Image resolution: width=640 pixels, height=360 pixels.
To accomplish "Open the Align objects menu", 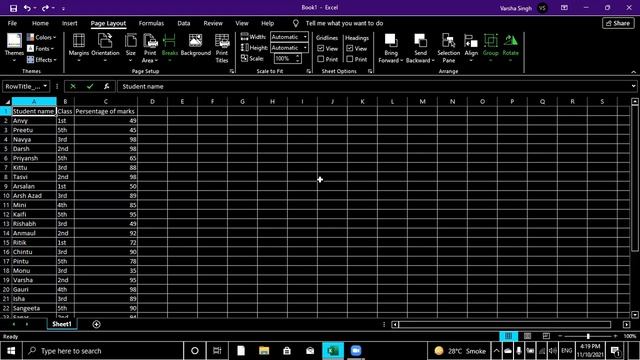I will point(471,48).
